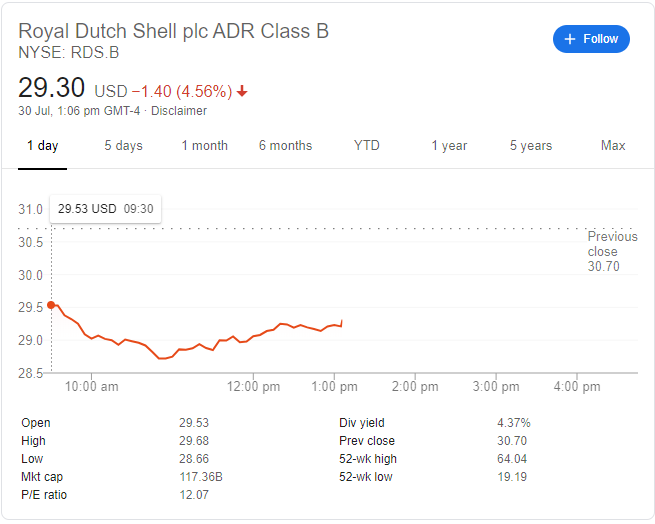The height and width of the screenshot is (524, 655).
Task: Show the 6 months chart
Action: click(285, 145)
